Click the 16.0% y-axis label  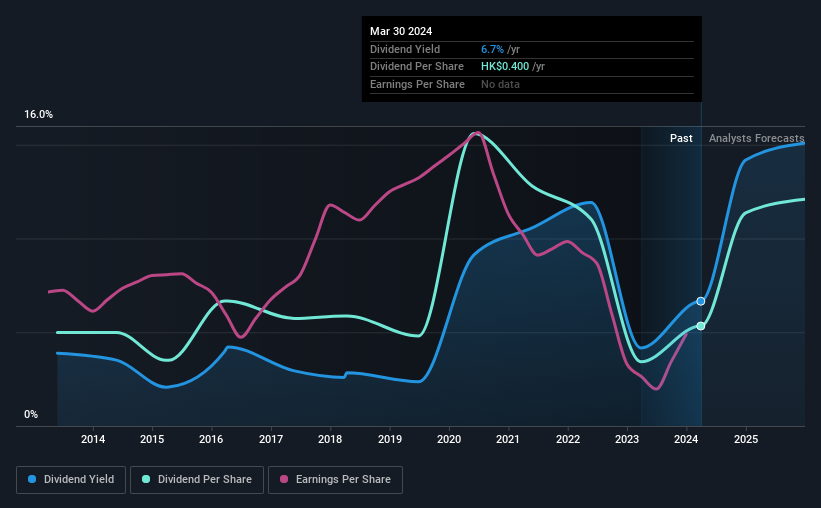tap(38, 115)
